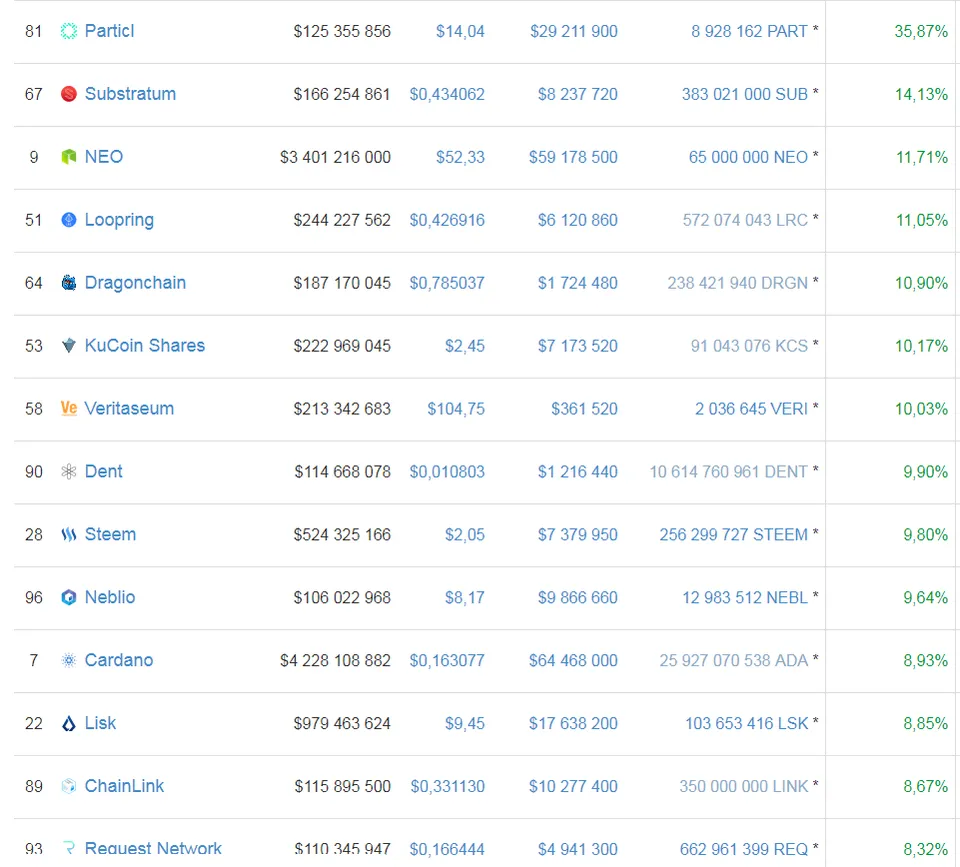
Task: Click Veritaseum price $104,75
Action: pos(456,409)
